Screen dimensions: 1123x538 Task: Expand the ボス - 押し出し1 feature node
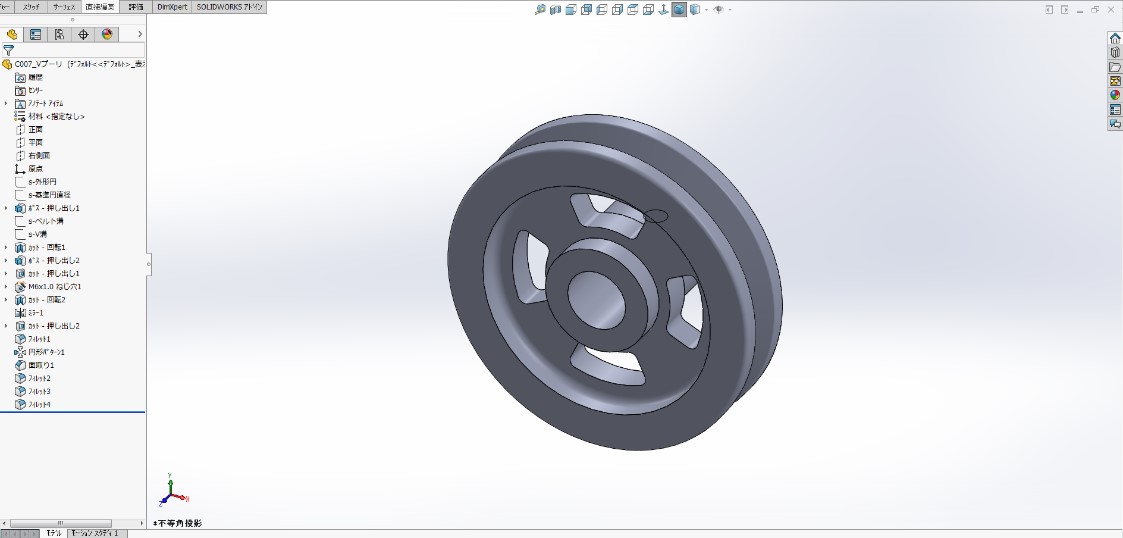point(6,208)
